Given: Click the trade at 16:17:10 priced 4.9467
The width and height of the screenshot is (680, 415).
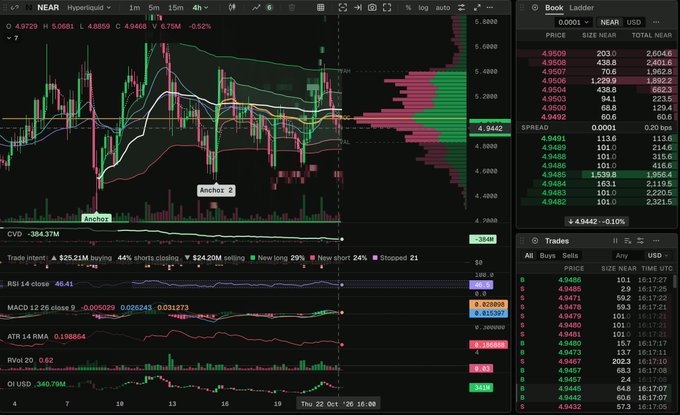Looking at the screenshot, I should click(x=595, y=361).
